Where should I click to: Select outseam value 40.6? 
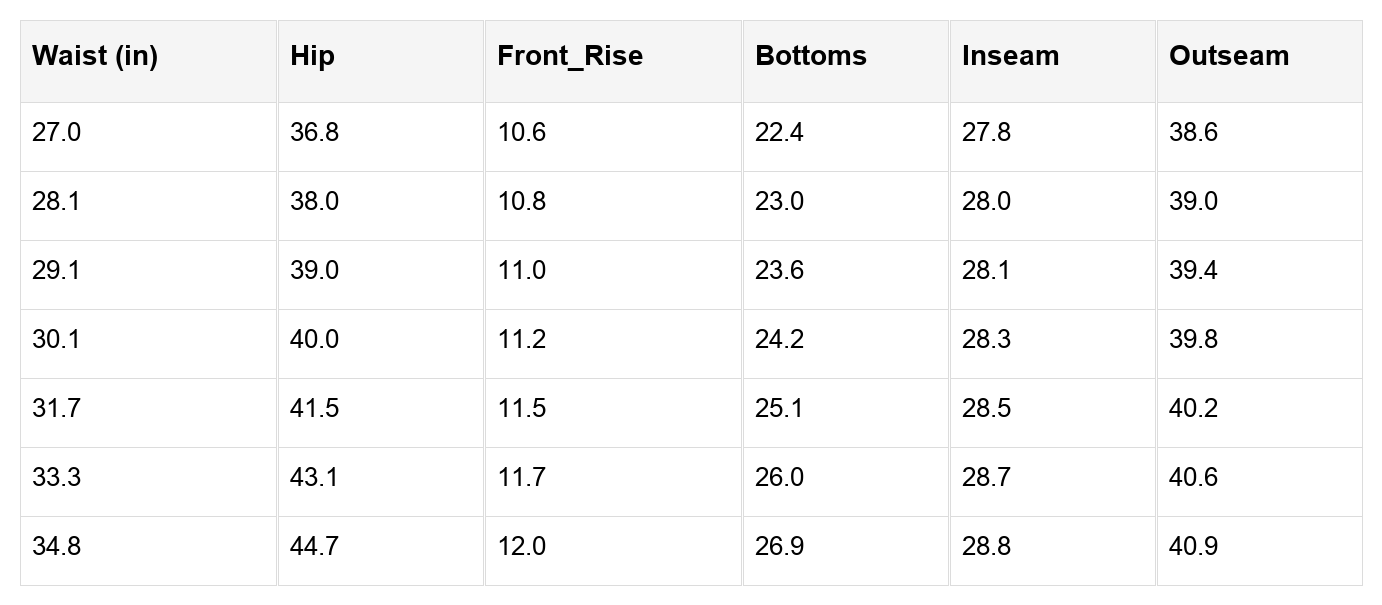[1193, 478]
